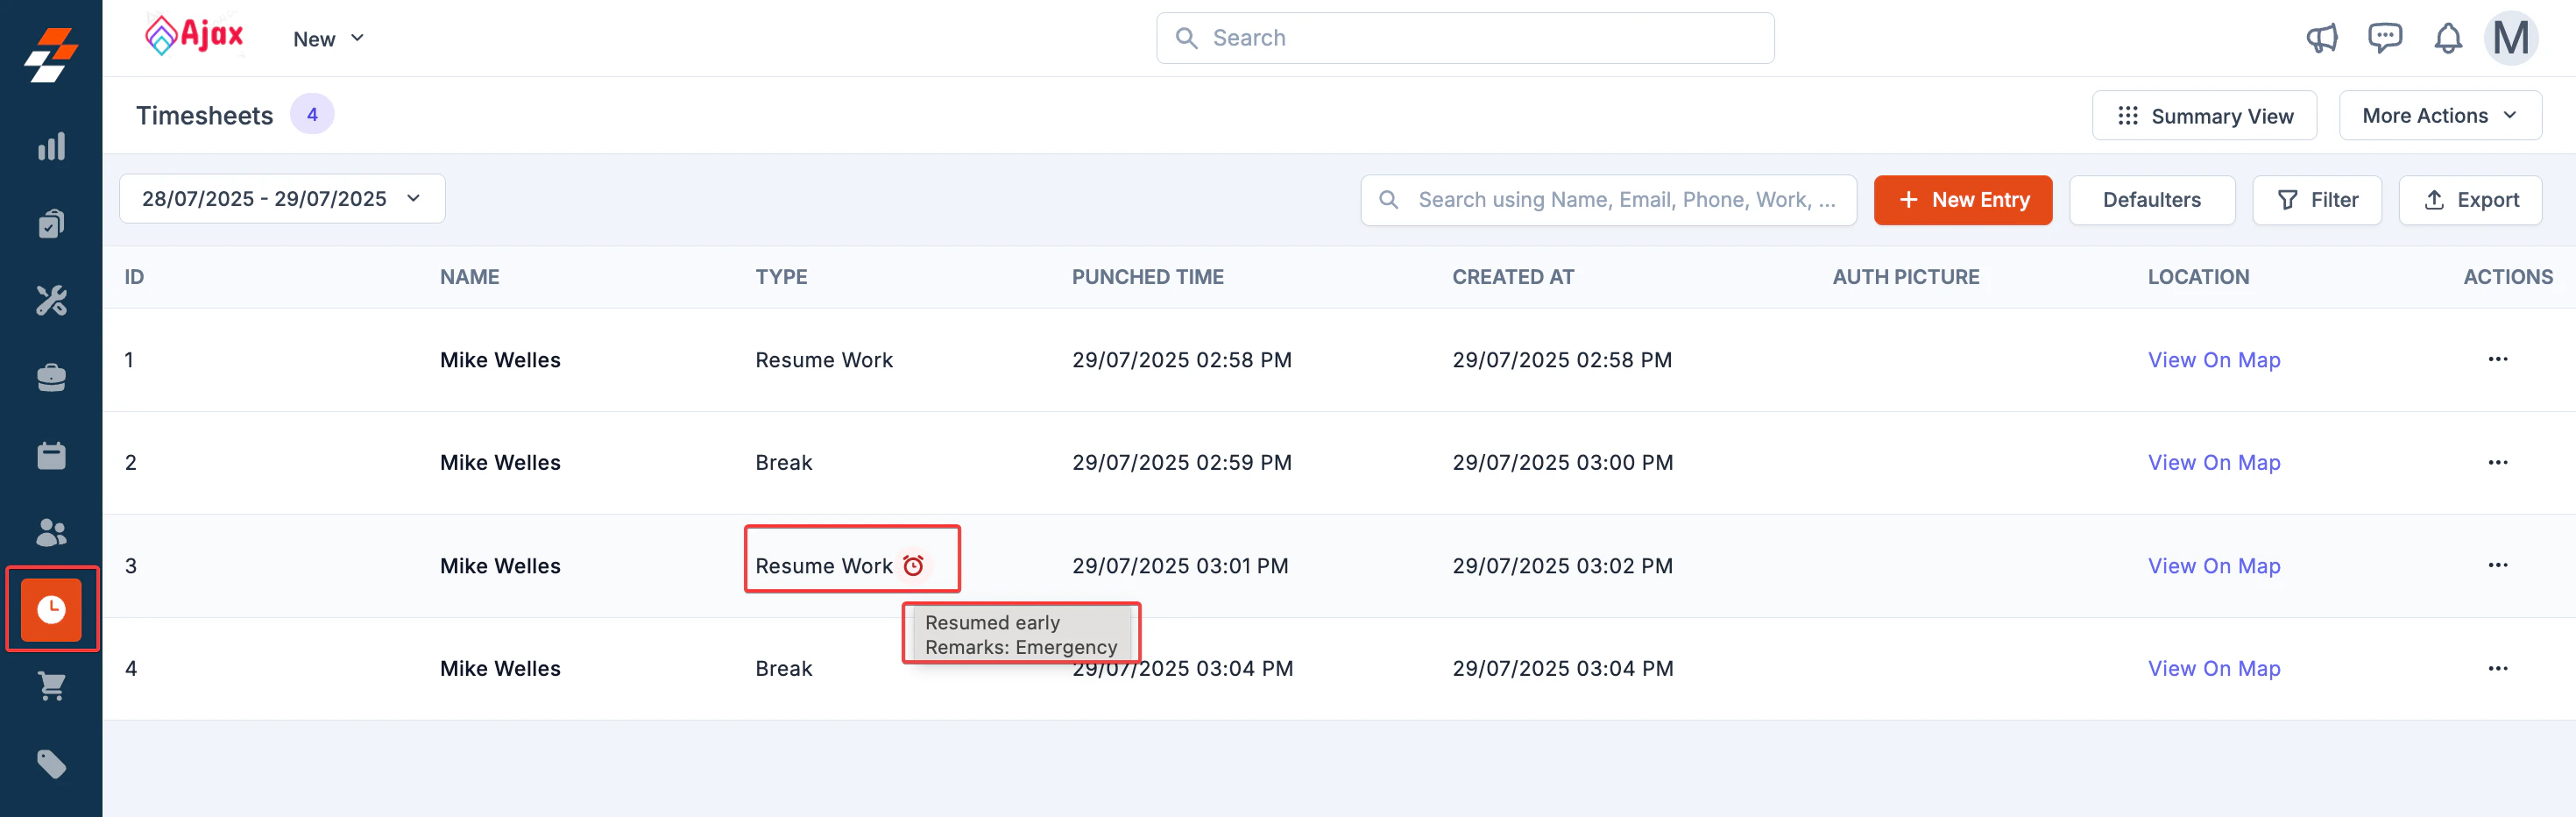Expand the date range 28/07/2025 - 29/07/2025 dropdown
The image size is (2576, 817).
(x=282, y=199)
